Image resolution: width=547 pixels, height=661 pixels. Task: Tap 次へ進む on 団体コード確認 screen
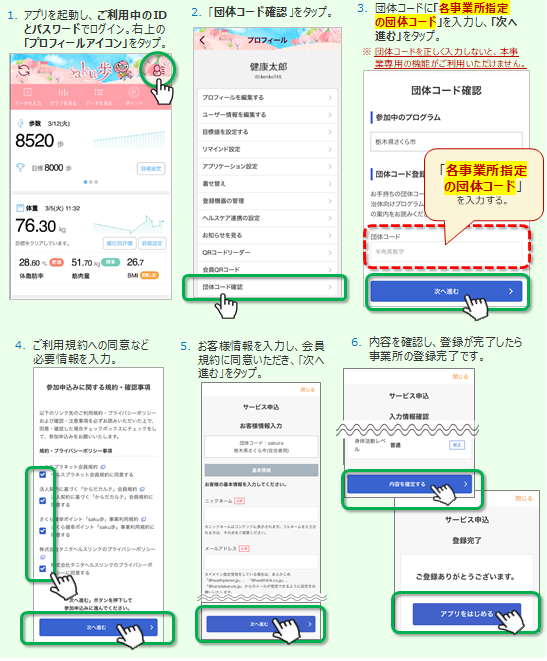coord(446,291)
